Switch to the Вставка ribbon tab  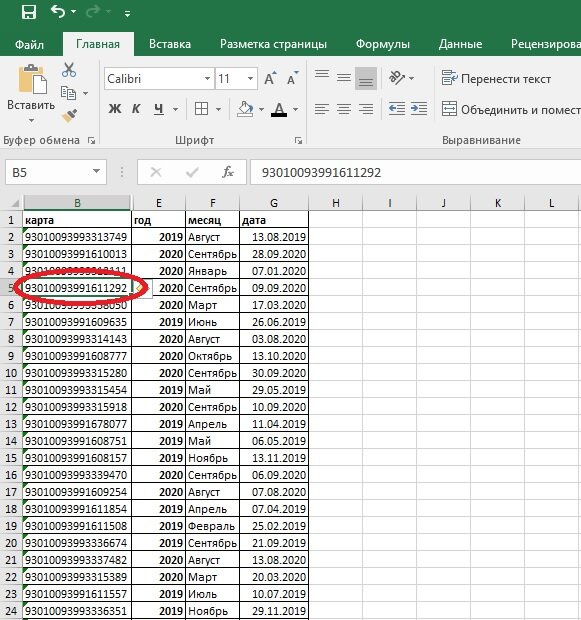point(170,44)
